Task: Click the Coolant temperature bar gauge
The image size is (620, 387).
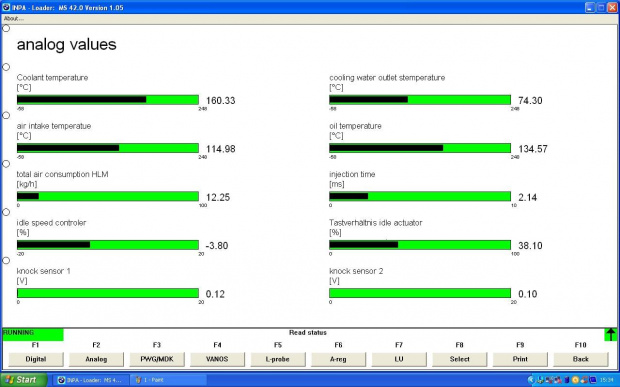Action: [108, 100]
